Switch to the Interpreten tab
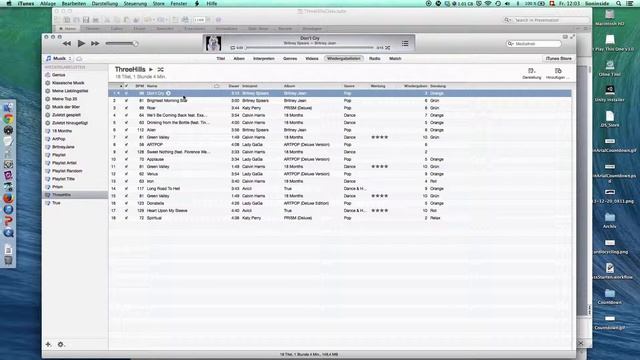This screenshot has width=640, height=360. [264, 59]
